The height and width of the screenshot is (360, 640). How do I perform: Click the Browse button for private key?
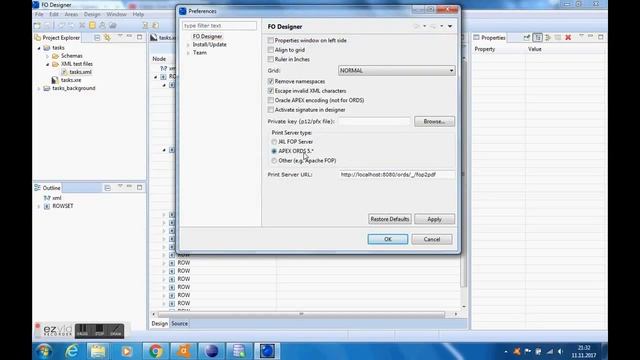[434, 121]
